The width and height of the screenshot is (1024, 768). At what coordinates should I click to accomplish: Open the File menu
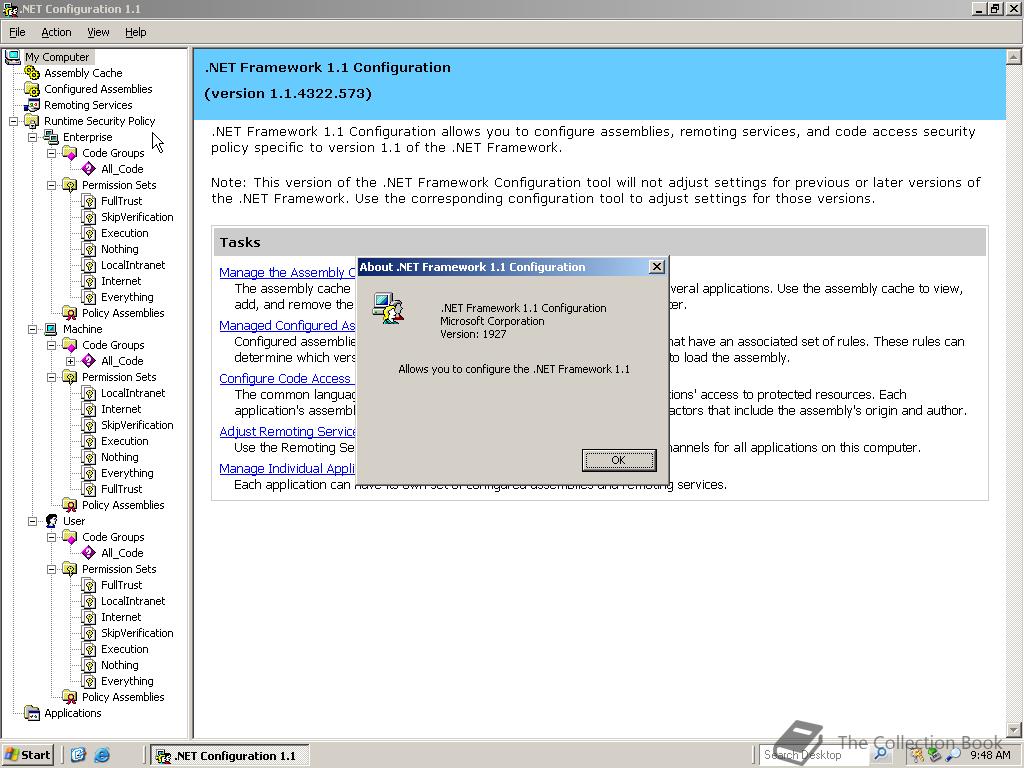coord(17,32)
